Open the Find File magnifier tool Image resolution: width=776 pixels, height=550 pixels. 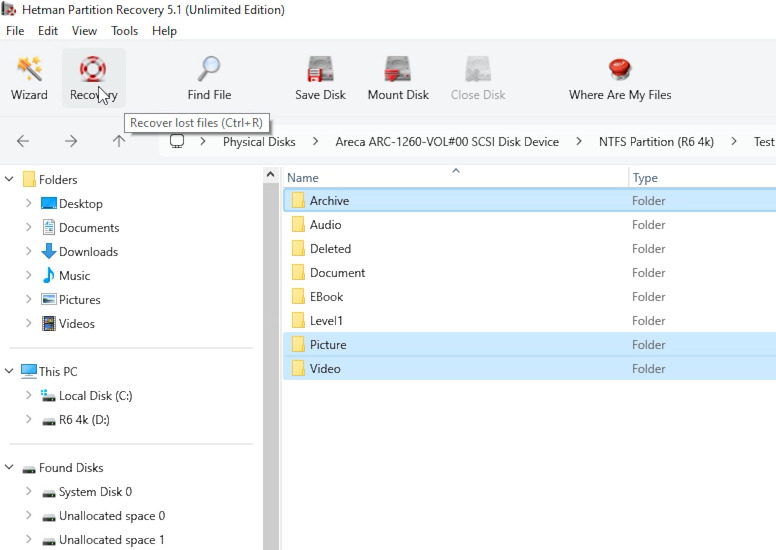click(209, 78)
